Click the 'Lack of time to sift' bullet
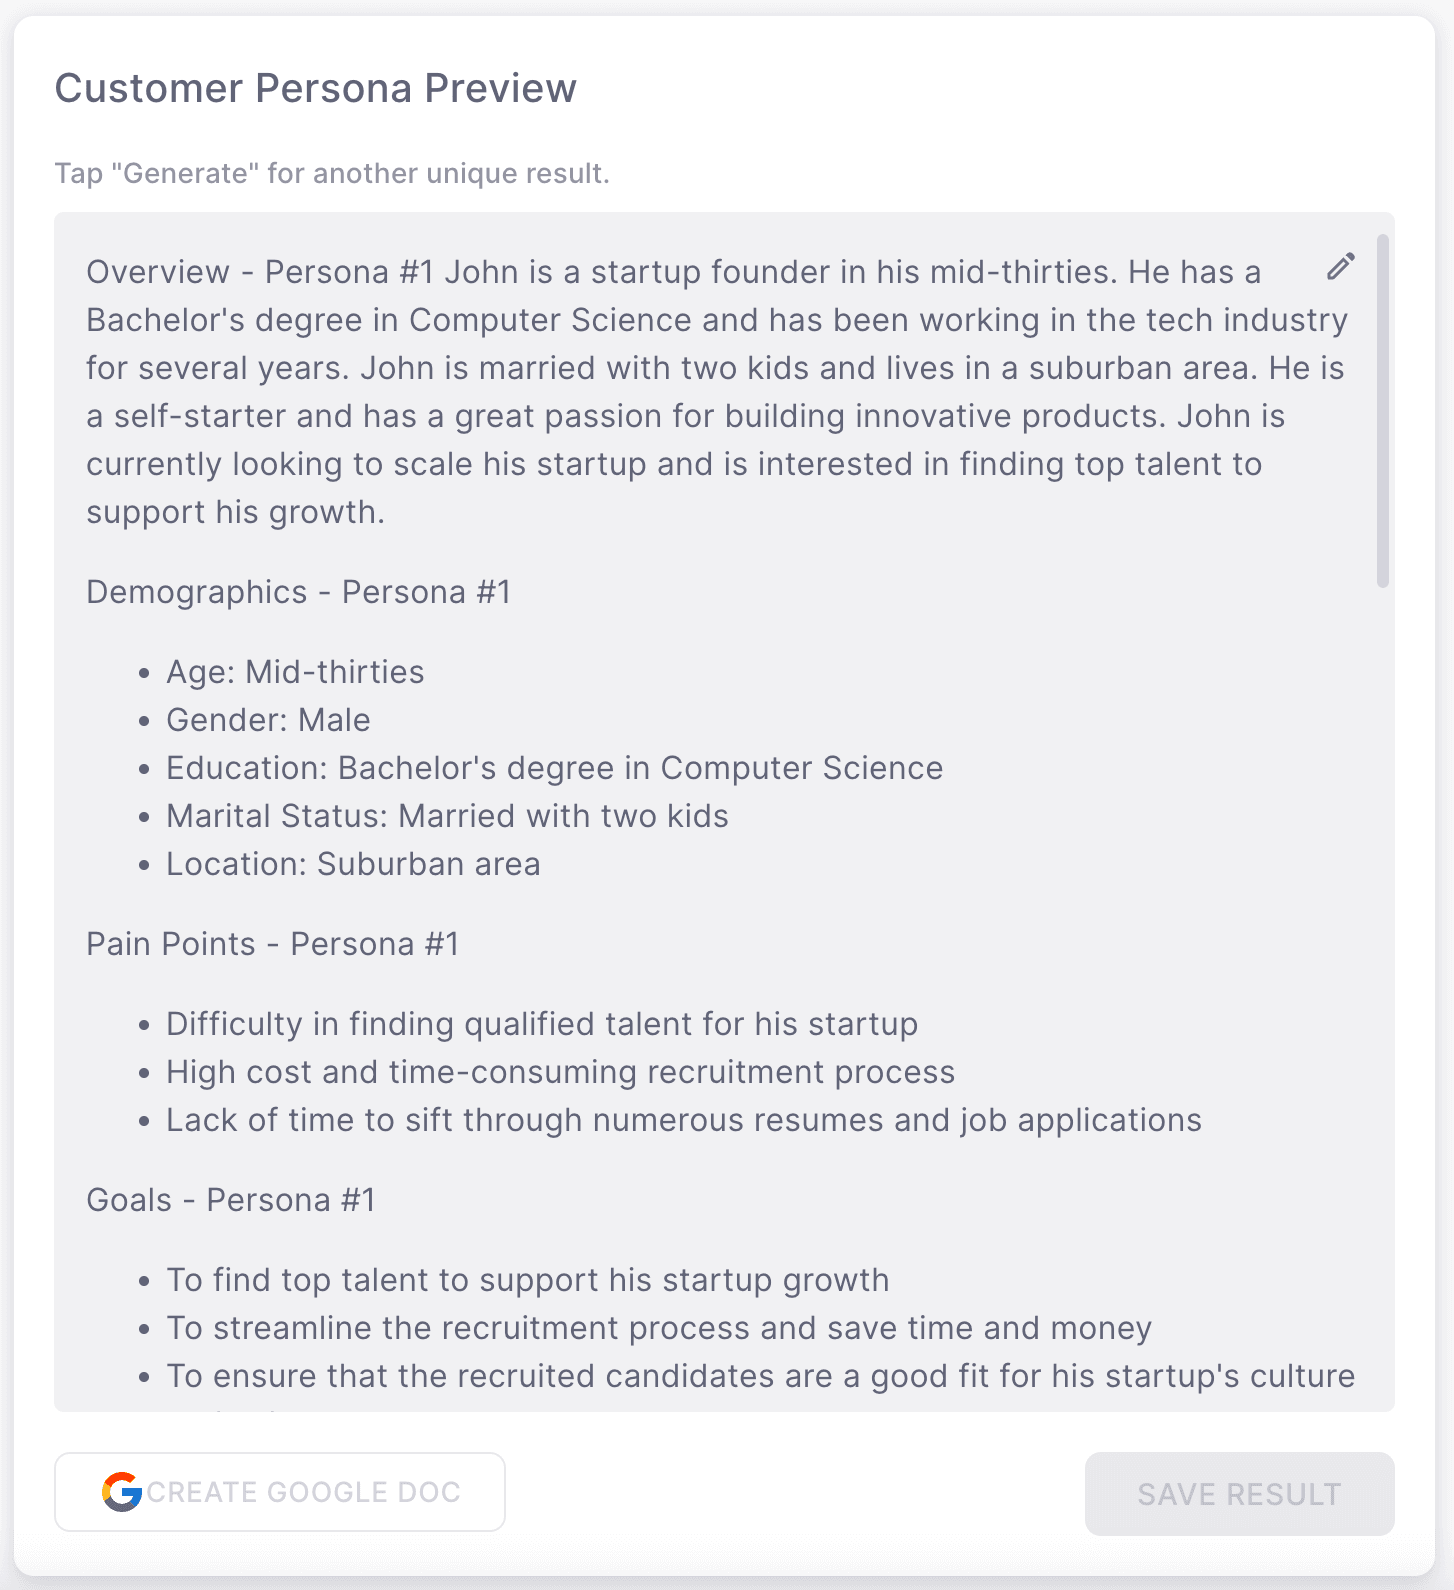Screen dimensions: 1454x1590 683,1120
